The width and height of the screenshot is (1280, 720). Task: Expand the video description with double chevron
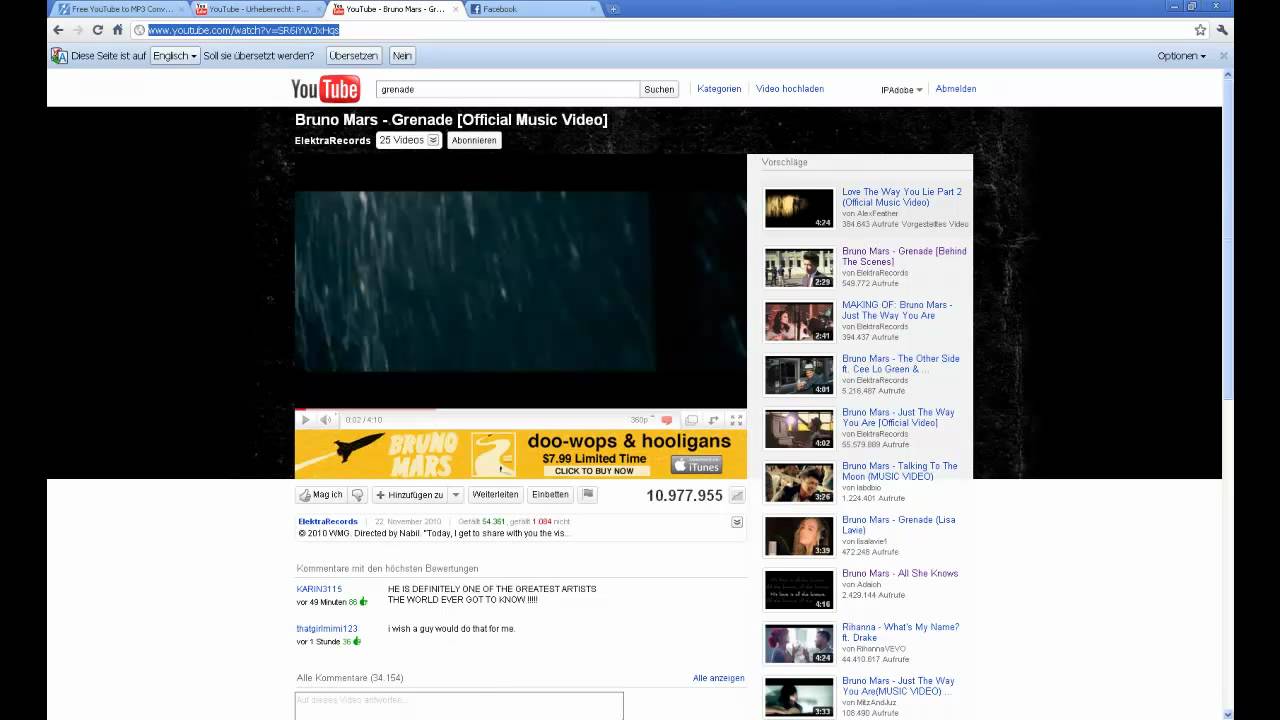pos(737,522)
